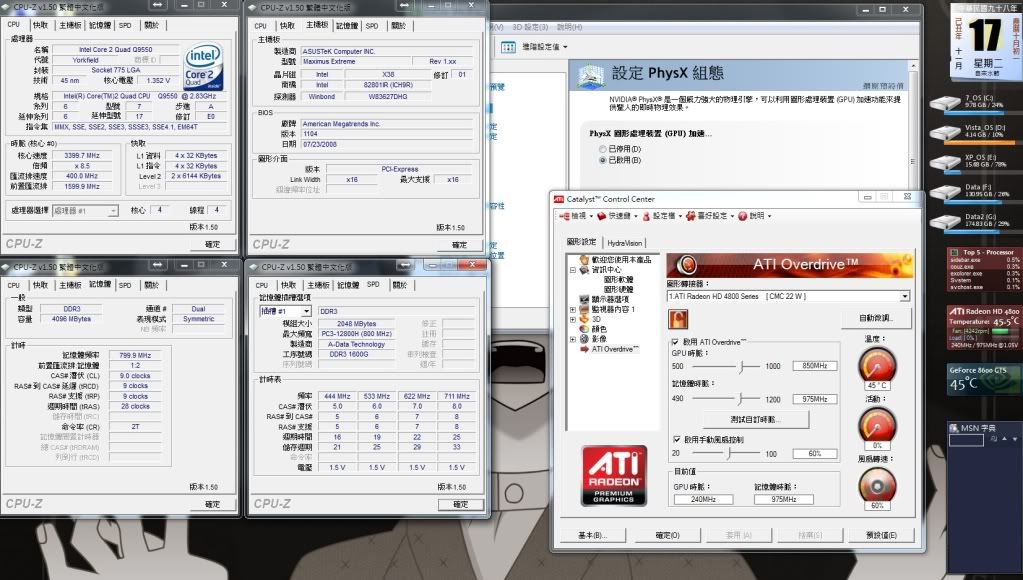Open the Data (F:) drive gadget
Viewport: 1023px width, 580px height.
click(x=973, y=192)
